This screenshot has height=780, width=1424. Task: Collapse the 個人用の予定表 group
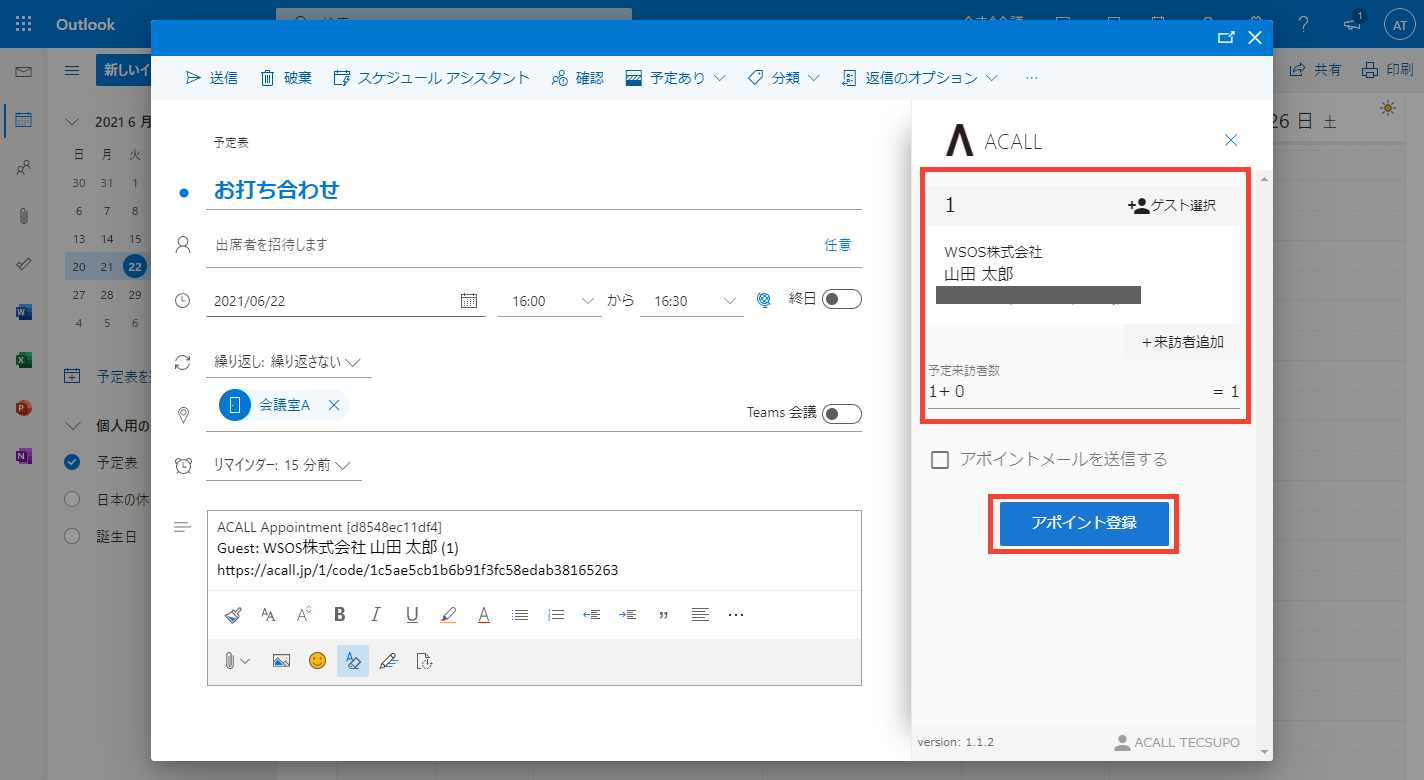(x=72, y=426)
